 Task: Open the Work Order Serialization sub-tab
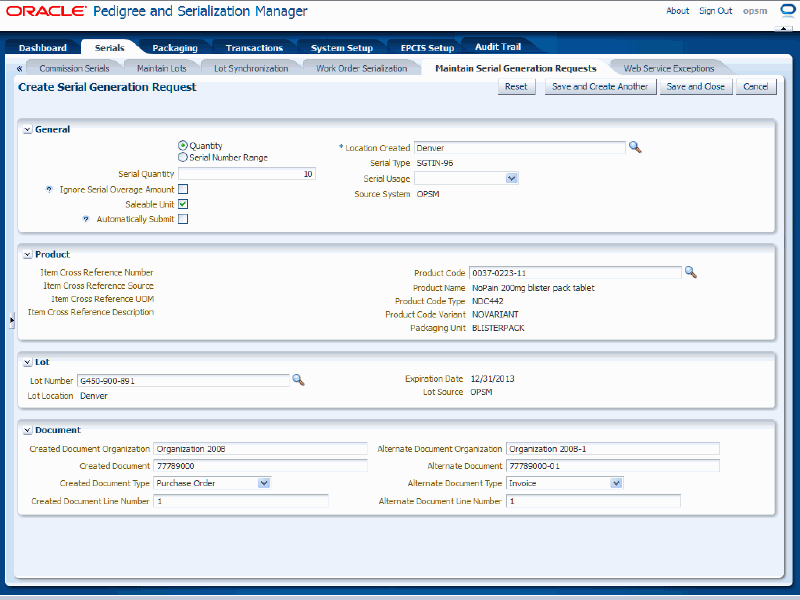coord(362,68)
